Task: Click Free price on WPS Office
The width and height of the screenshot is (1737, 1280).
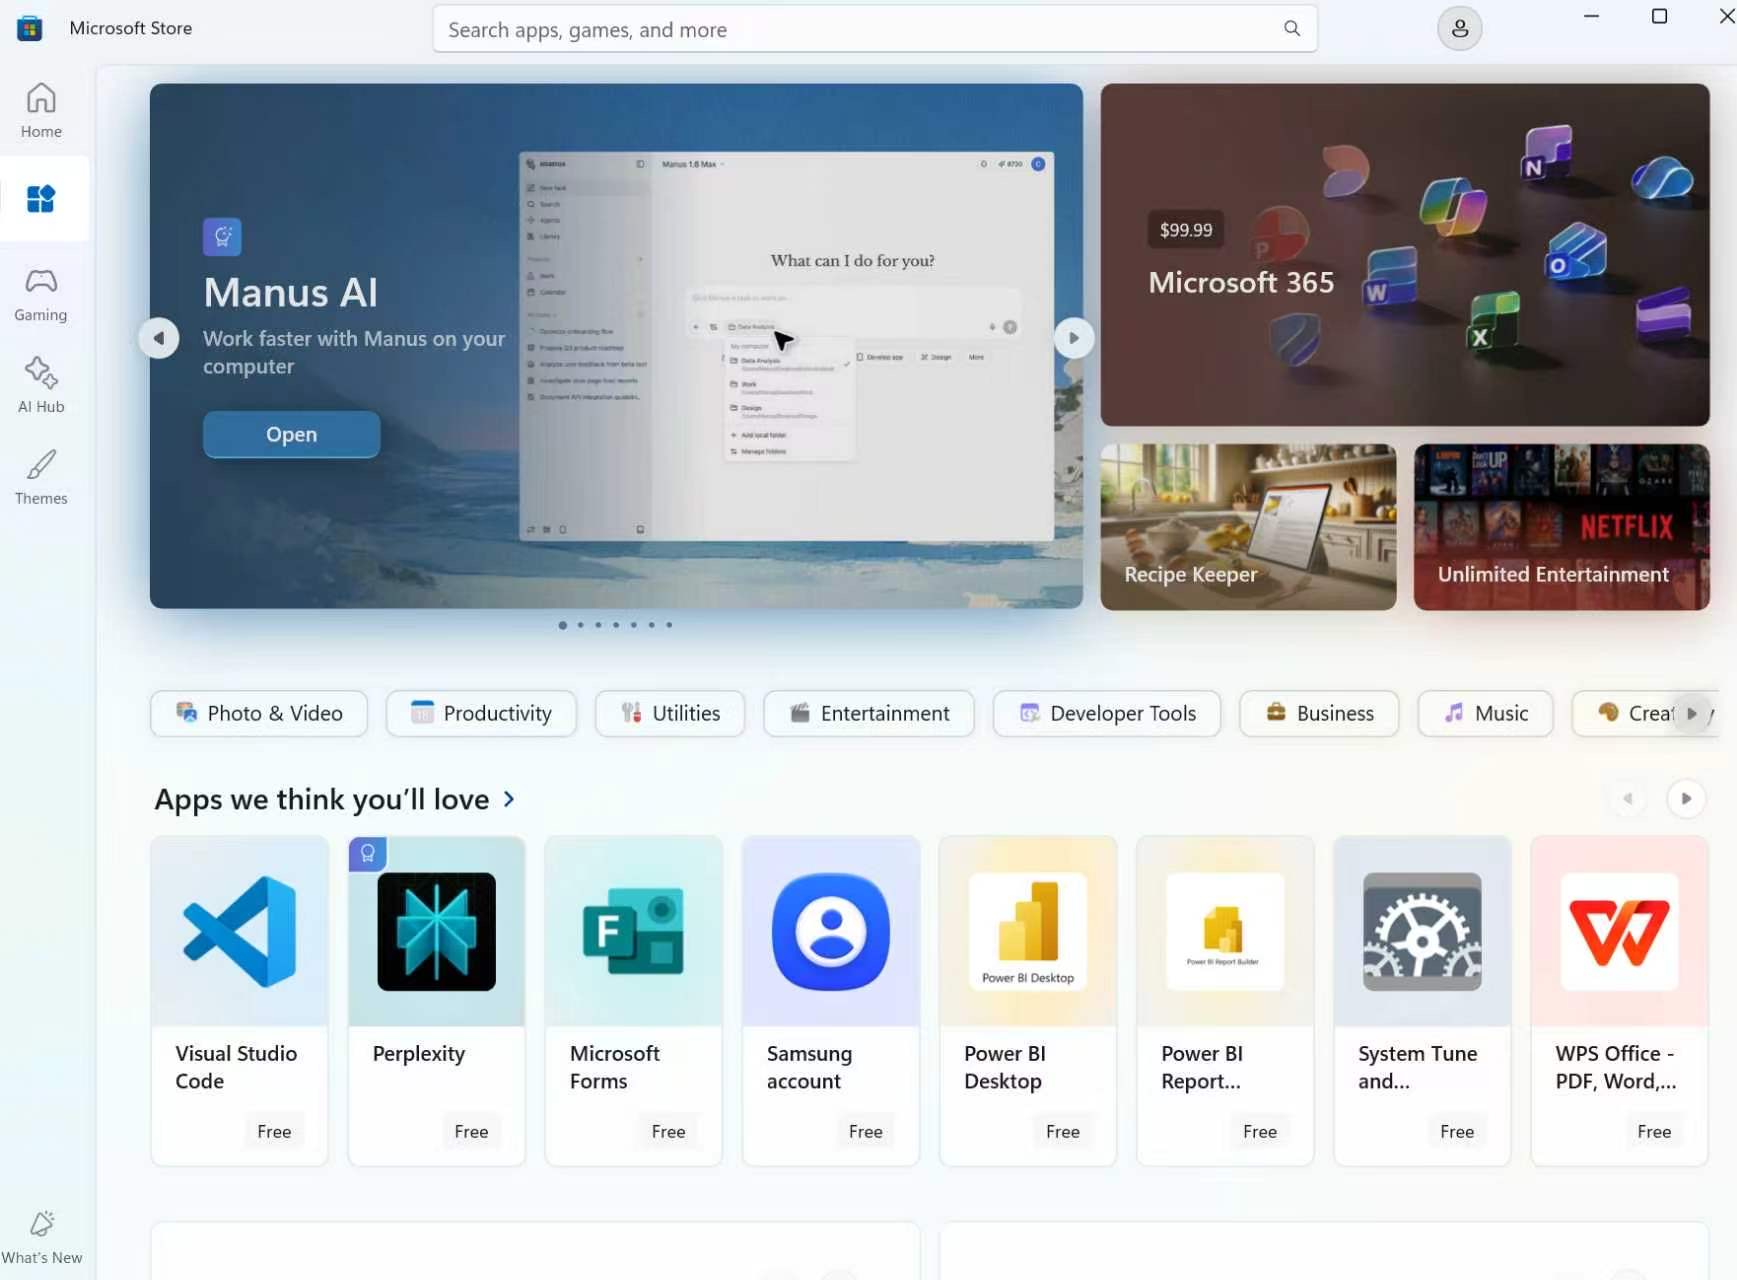Action: (1654, 1131)
